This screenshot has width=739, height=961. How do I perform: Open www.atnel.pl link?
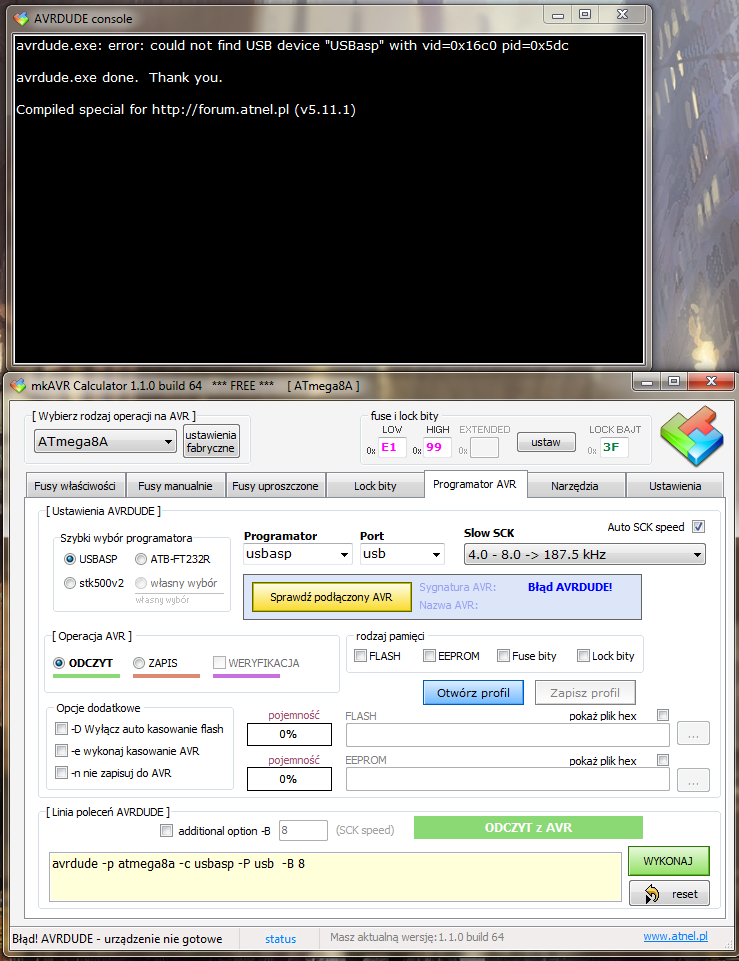tap(675, 936)
